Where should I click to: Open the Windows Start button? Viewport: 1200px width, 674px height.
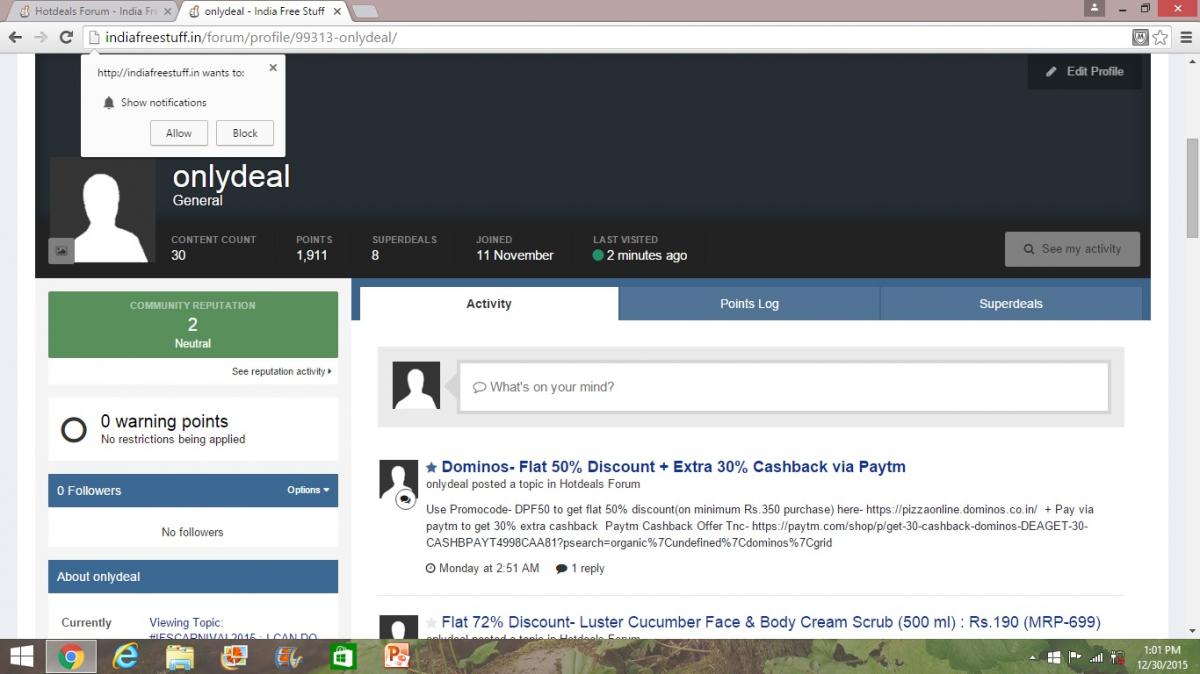(21, 657)
